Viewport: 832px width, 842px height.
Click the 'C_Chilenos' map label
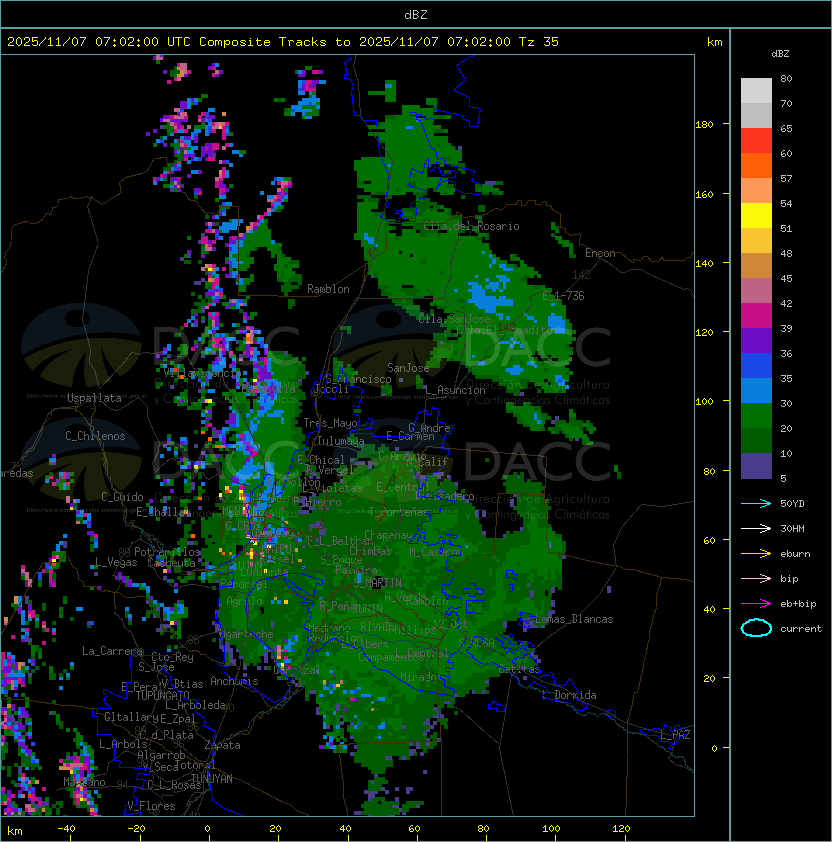click(x=95, y=436)
